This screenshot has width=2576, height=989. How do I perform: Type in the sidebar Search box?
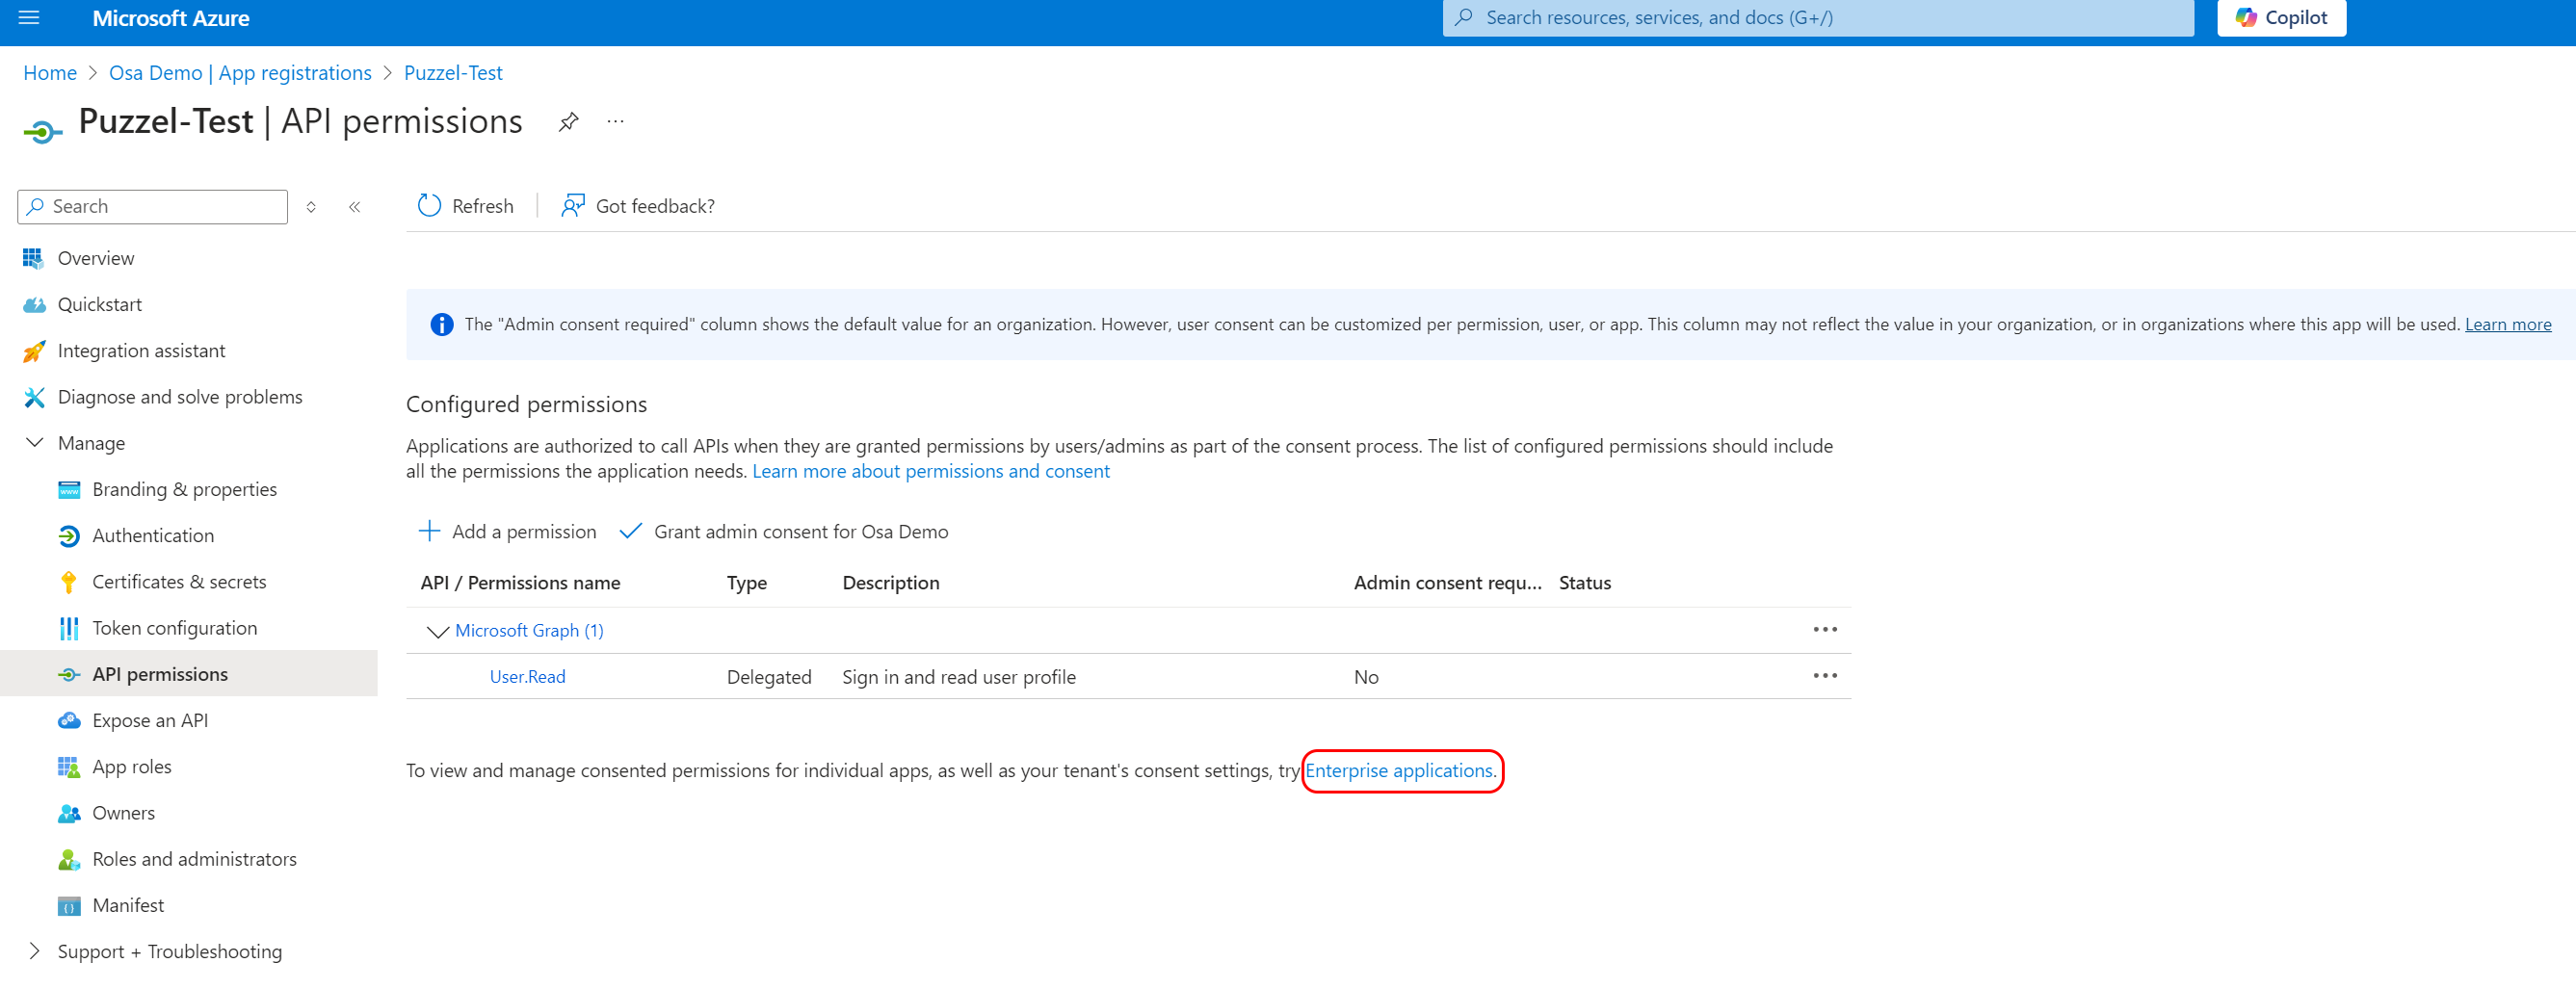coord(152,206)
